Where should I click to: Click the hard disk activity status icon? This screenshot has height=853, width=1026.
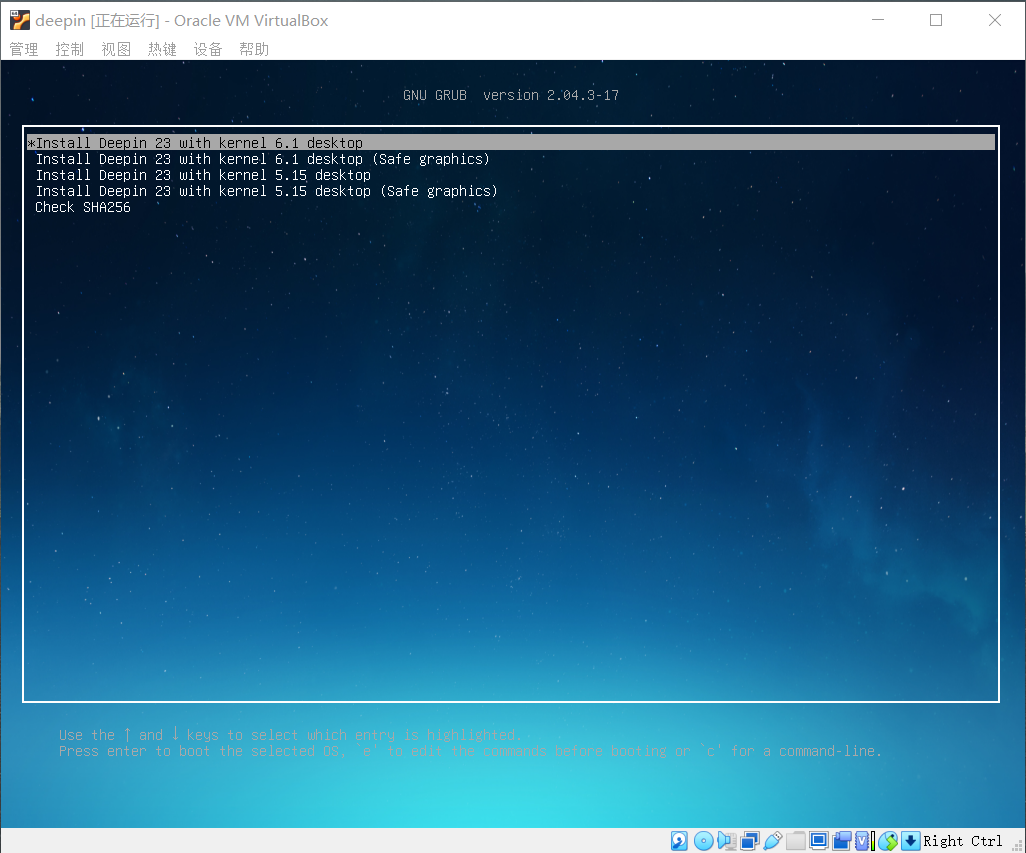coord(679,841)
